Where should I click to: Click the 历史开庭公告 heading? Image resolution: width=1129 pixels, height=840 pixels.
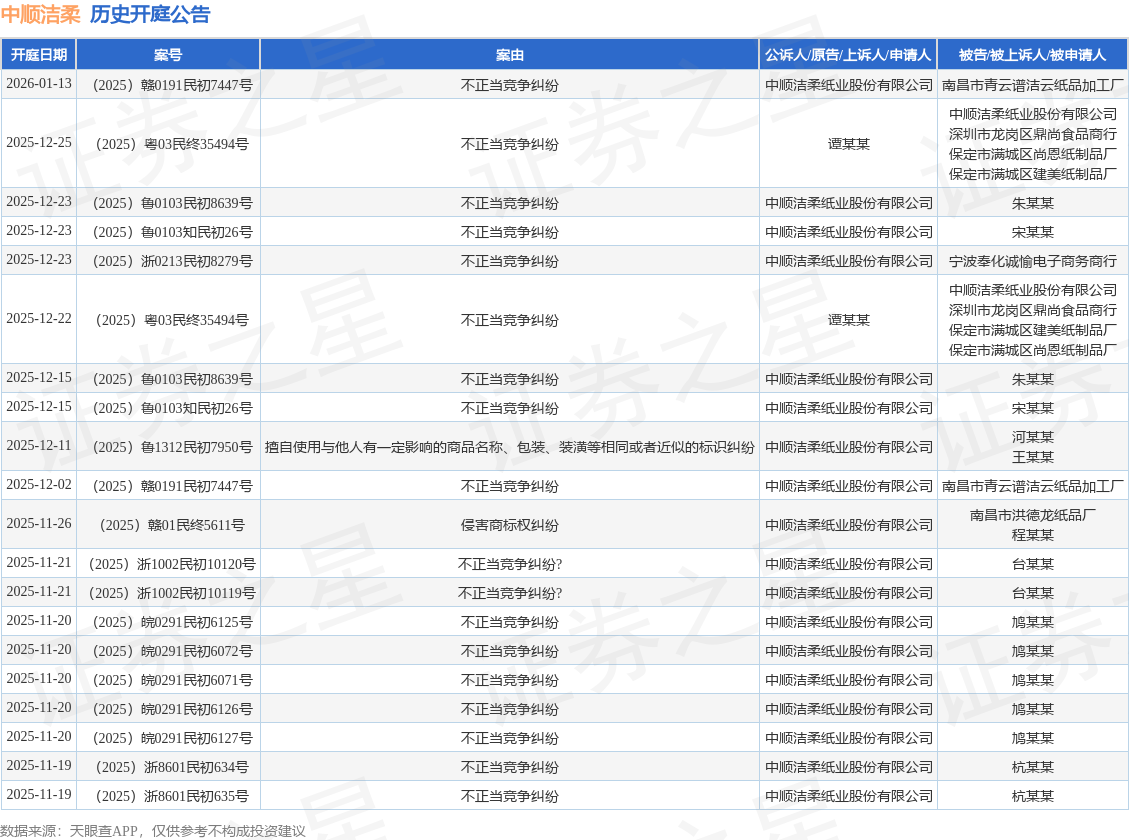150,14
